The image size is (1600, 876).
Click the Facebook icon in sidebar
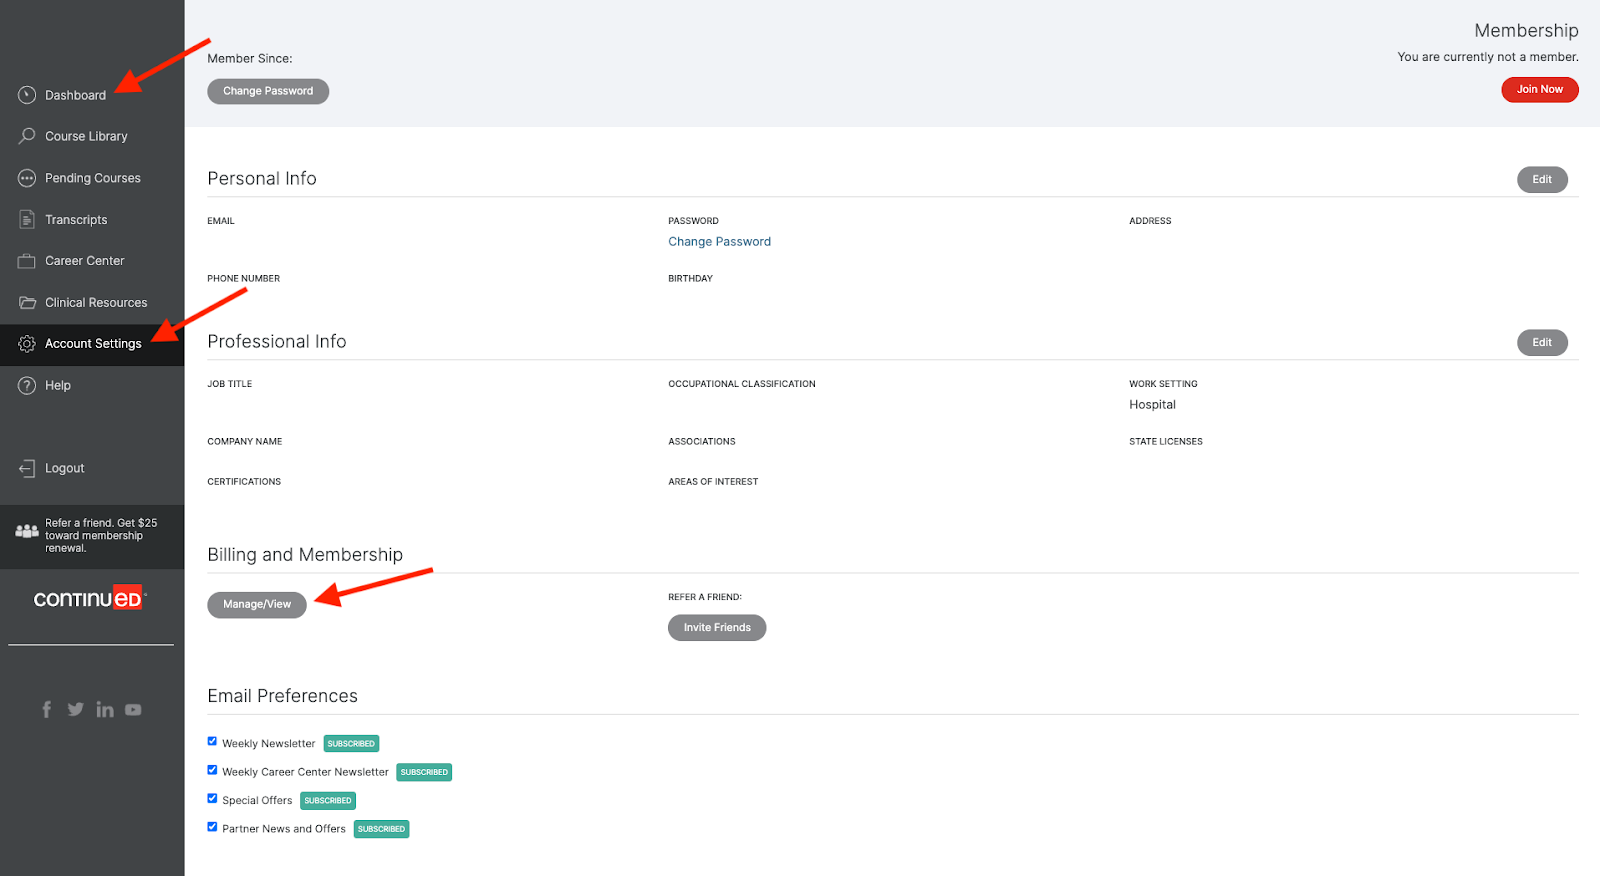click(x=46, y=709)
